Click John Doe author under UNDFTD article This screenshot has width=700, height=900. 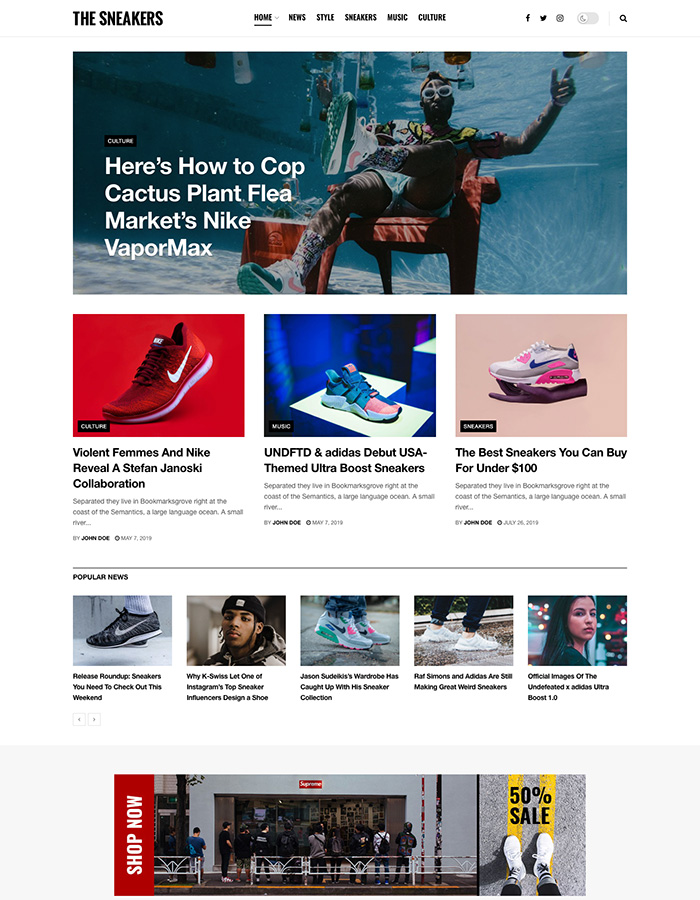[286, 523]
